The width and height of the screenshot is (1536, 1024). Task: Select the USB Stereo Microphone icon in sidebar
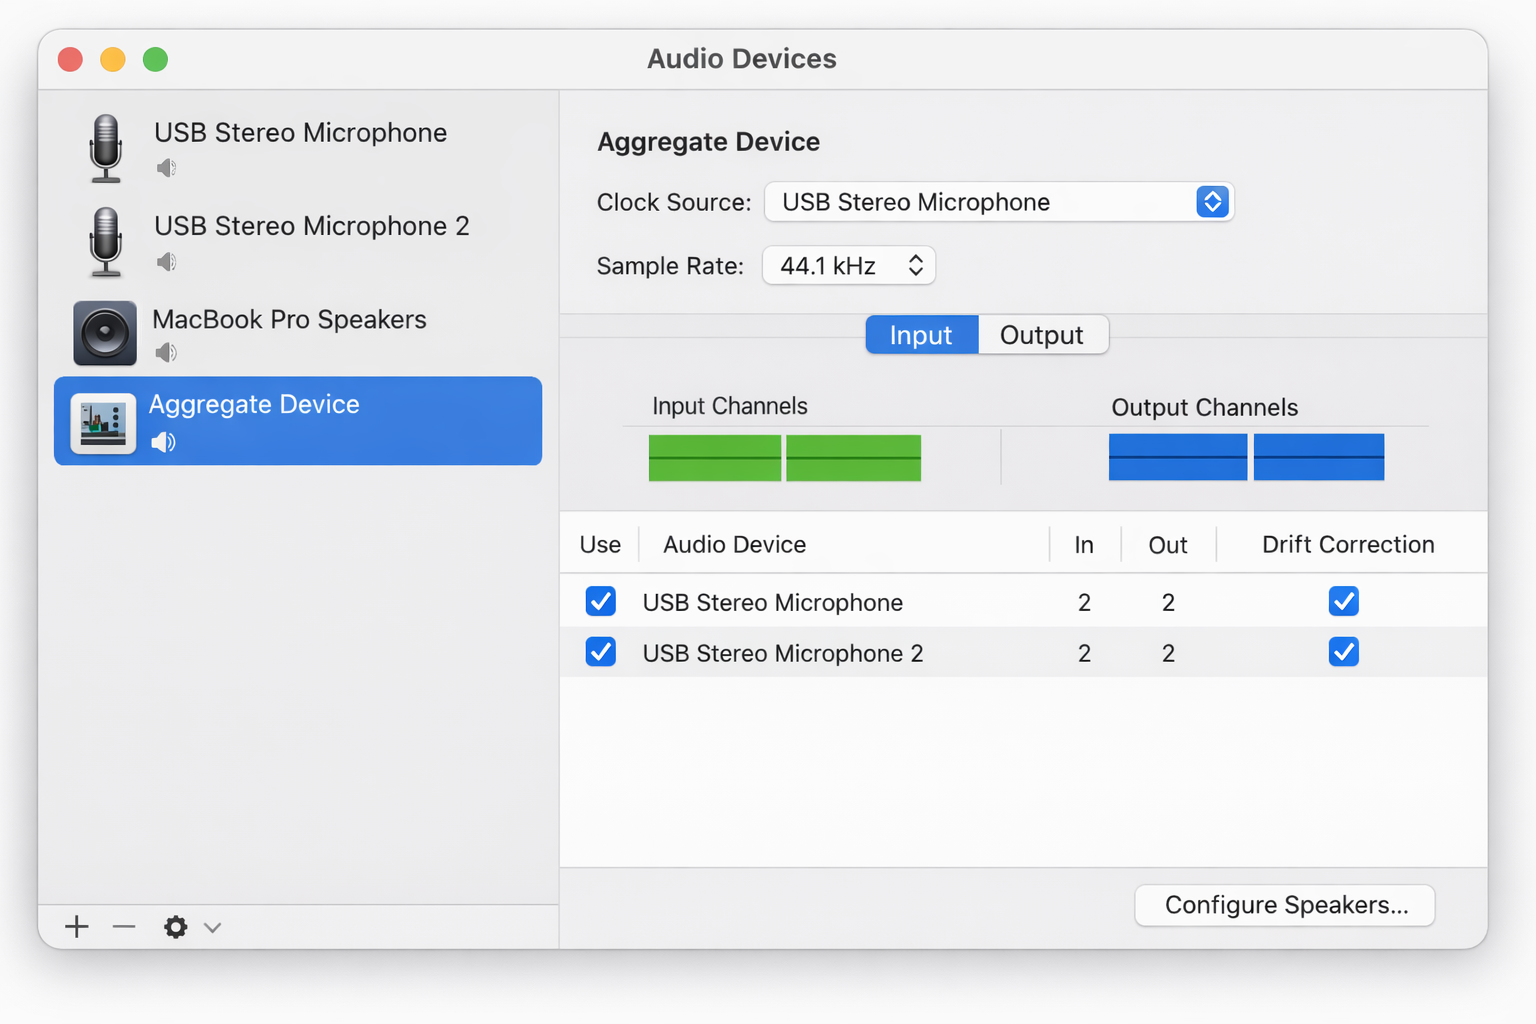pyautogui.click(x=106, y=148)
